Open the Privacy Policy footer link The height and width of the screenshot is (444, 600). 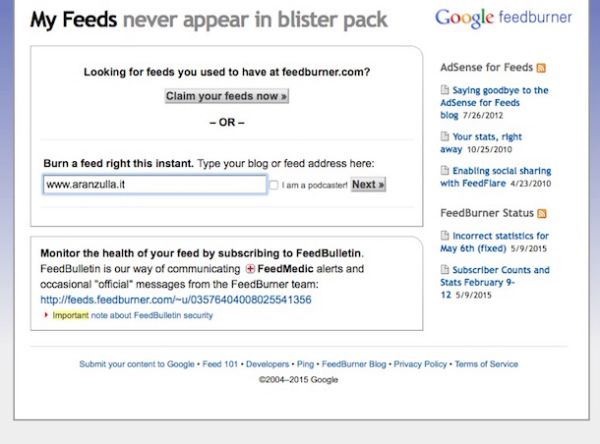pos(419,364)
